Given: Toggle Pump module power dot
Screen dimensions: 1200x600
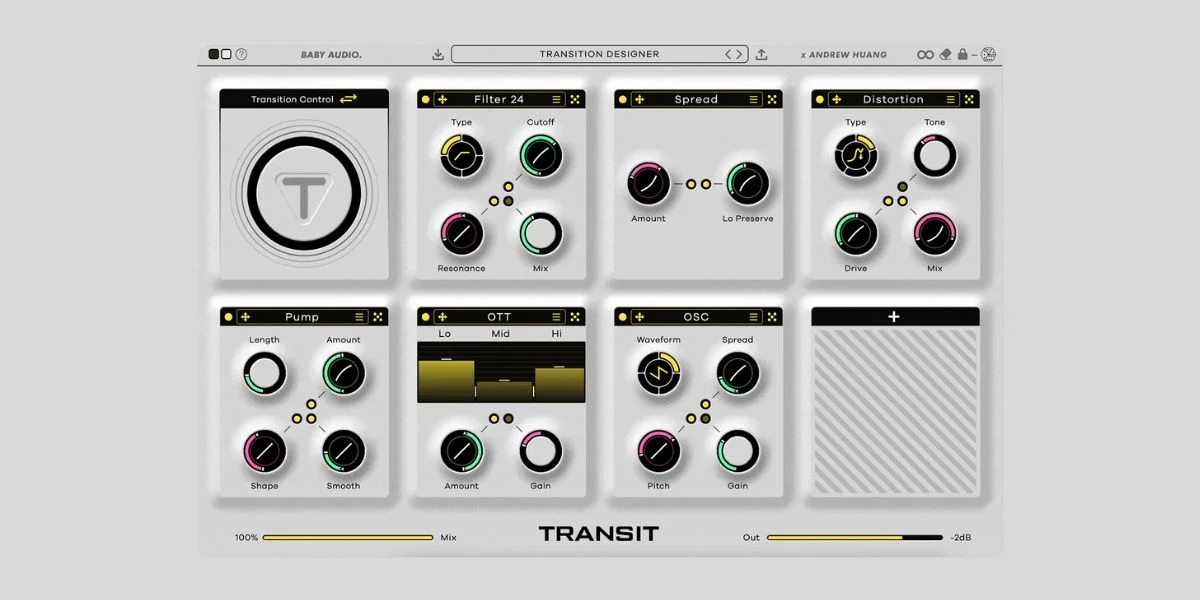Looking at the screenshot, I should coord(228,317).
